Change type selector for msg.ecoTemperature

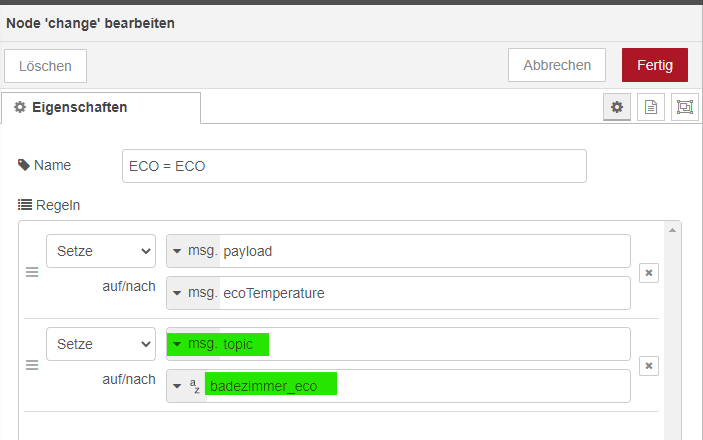click(x=194, y=293)
